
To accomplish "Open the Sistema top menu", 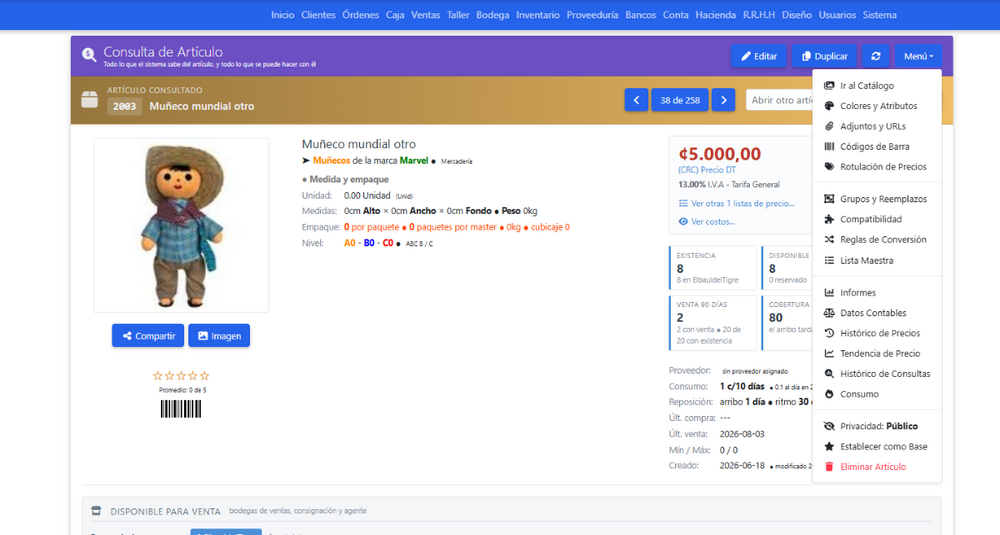I will (879, 15).
